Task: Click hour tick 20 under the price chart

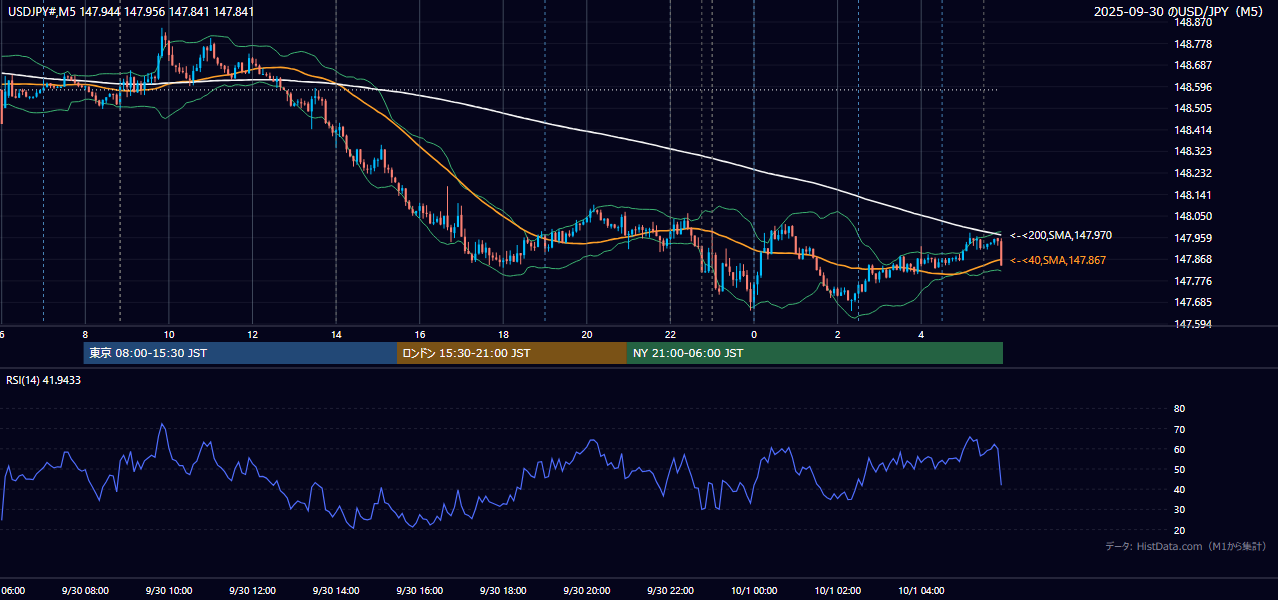Action: click(x=587, y=334)
